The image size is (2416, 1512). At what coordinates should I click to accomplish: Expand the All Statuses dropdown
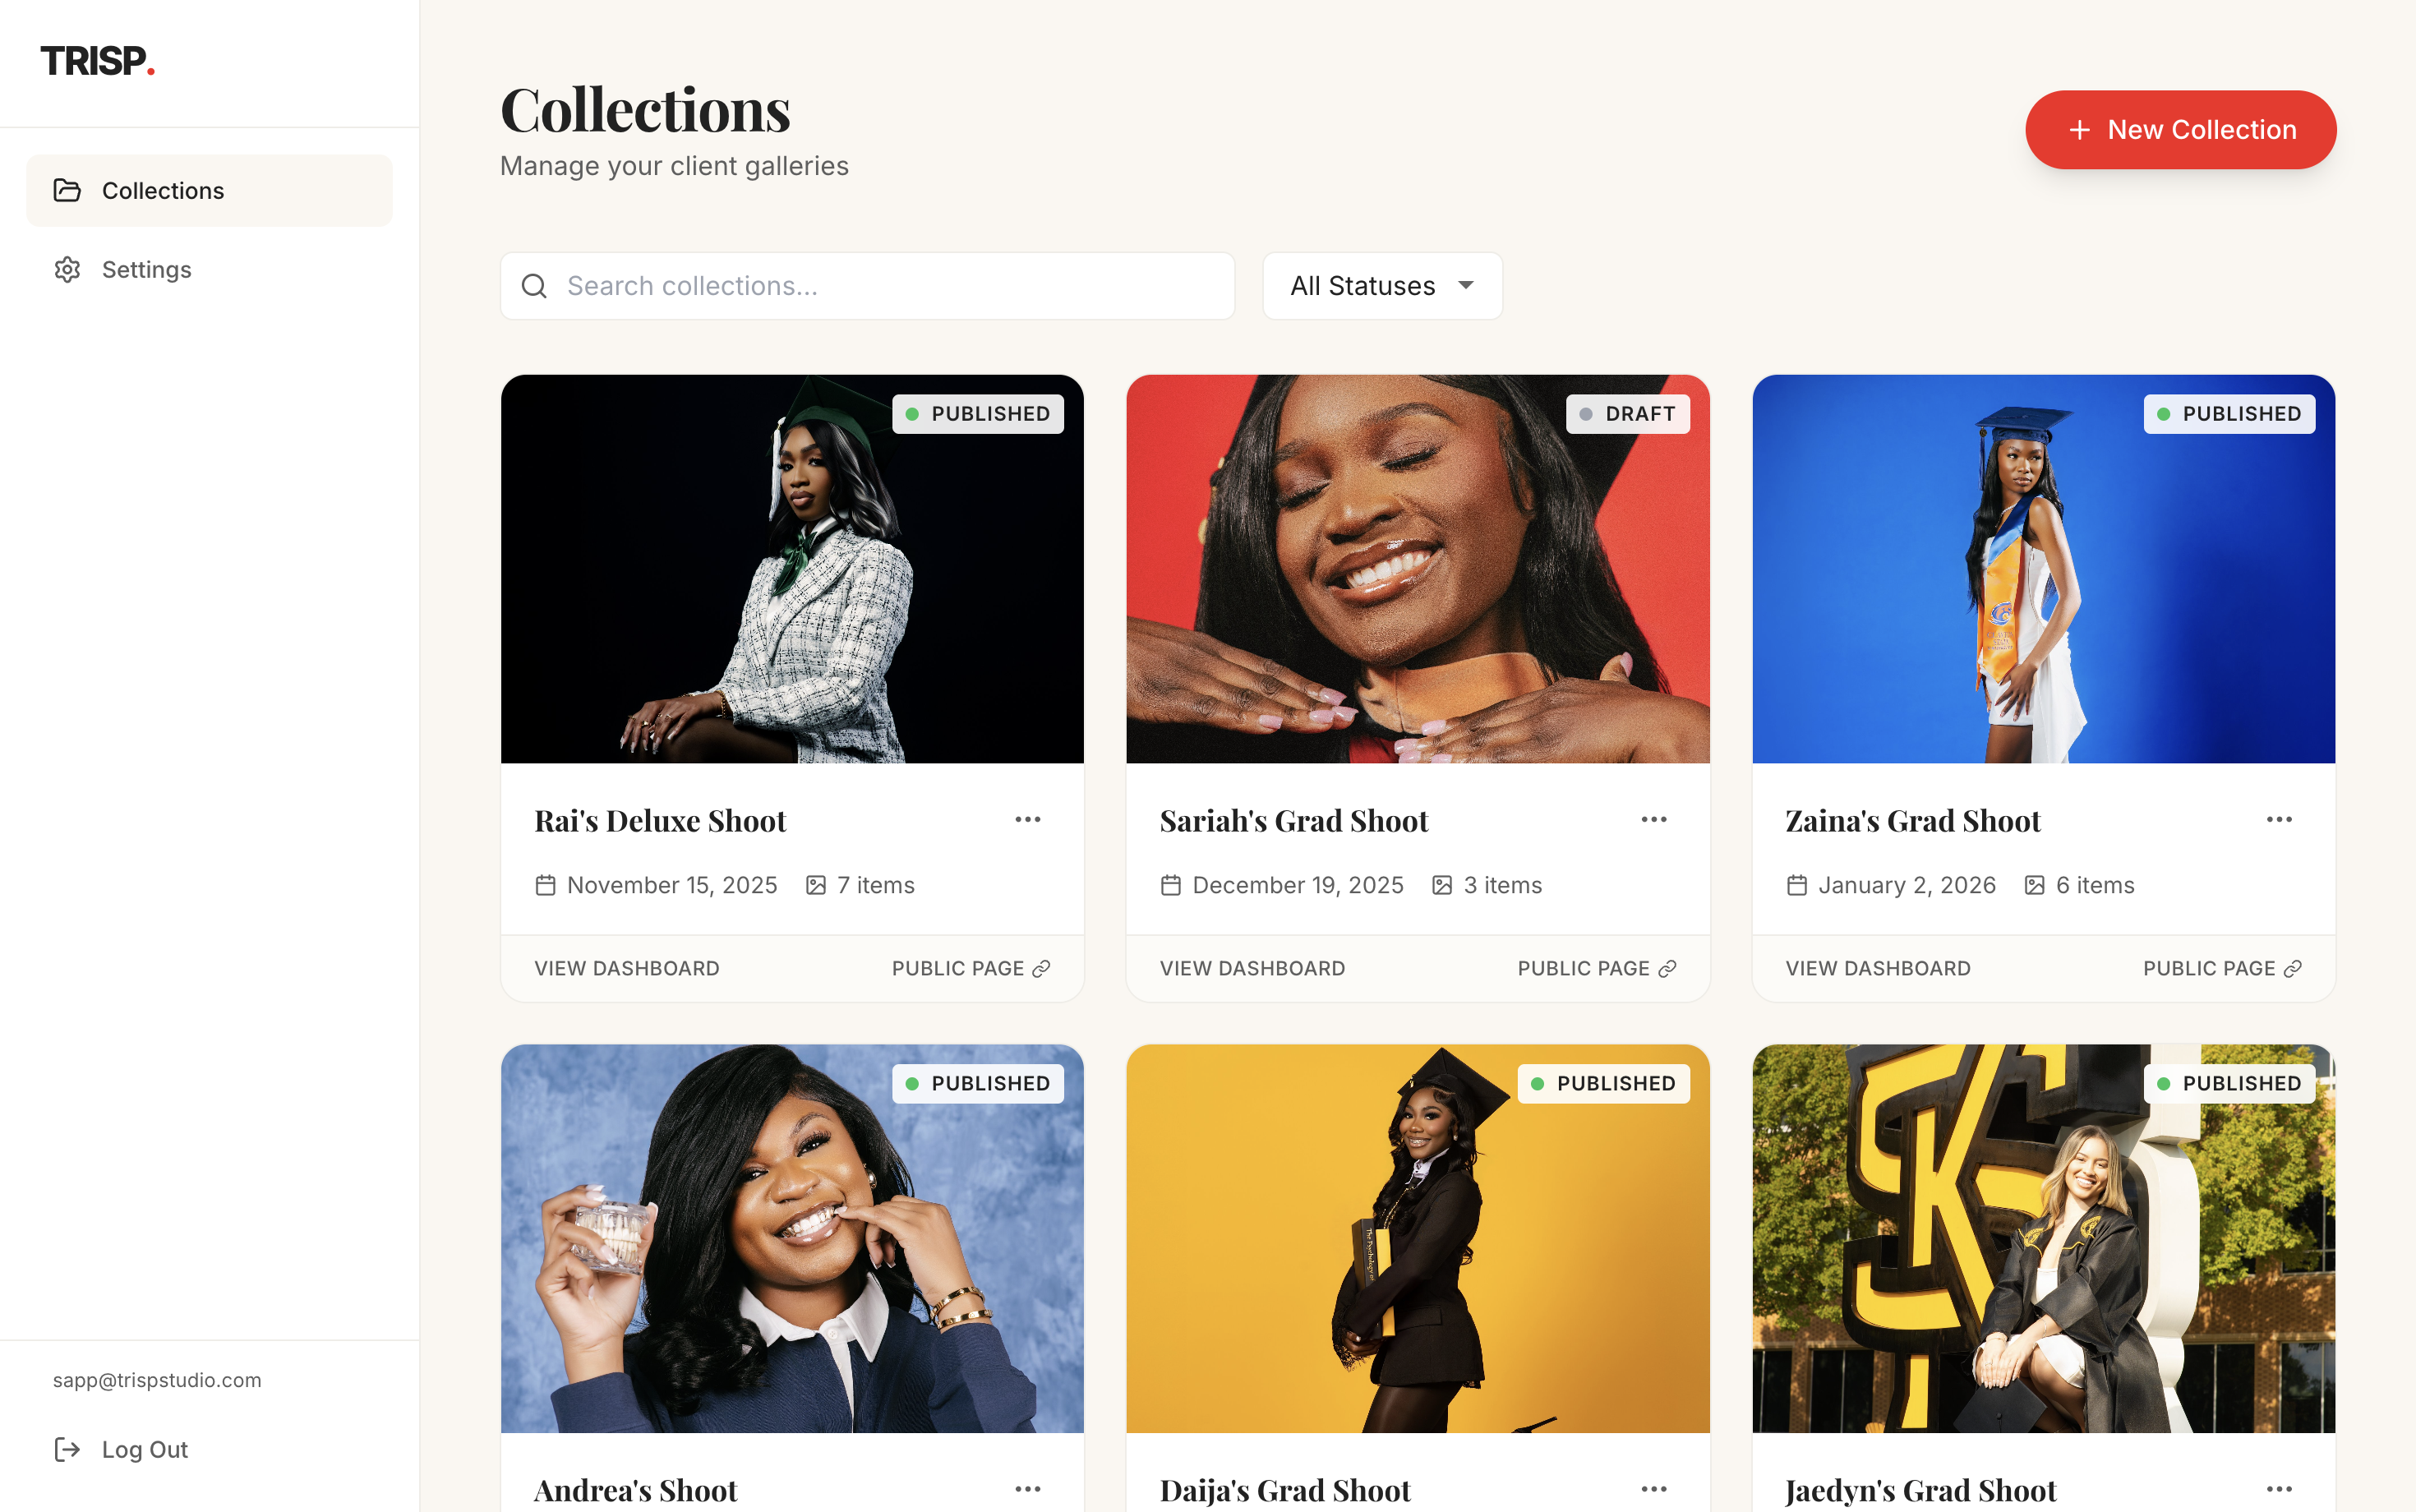[x=1382, y=286]
